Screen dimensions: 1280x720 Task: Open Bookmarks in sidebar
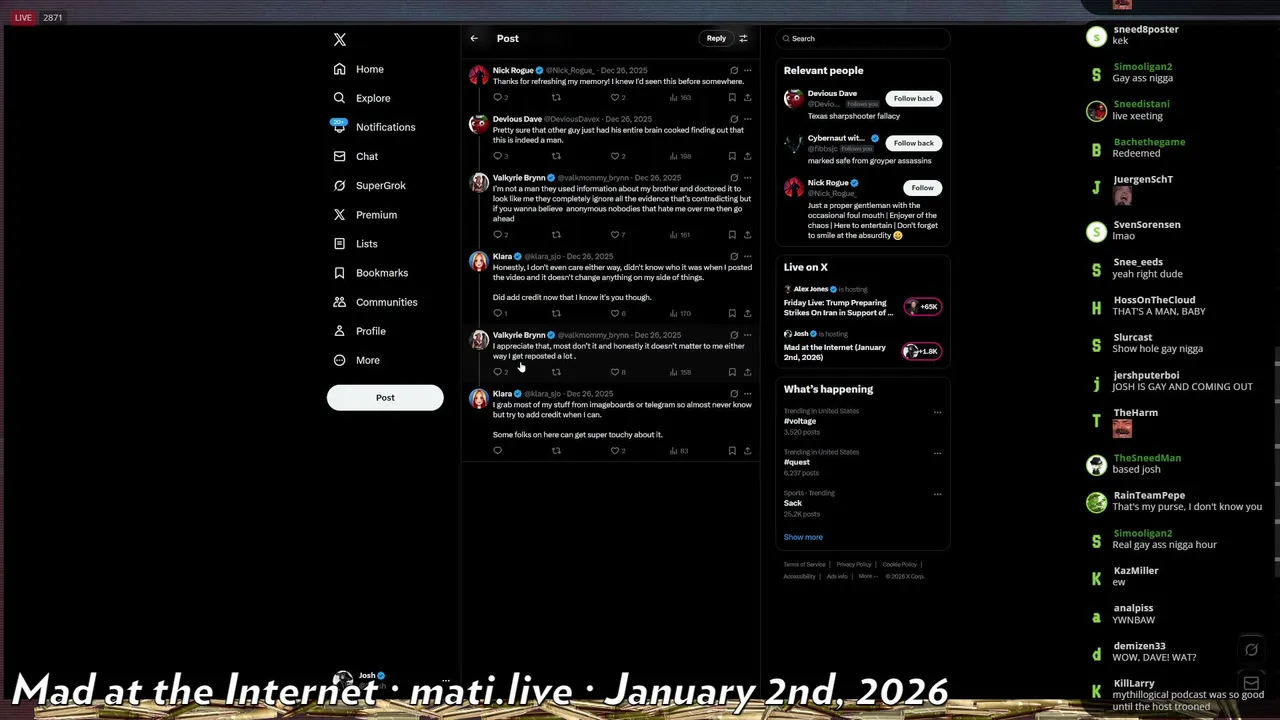[370, 273]
